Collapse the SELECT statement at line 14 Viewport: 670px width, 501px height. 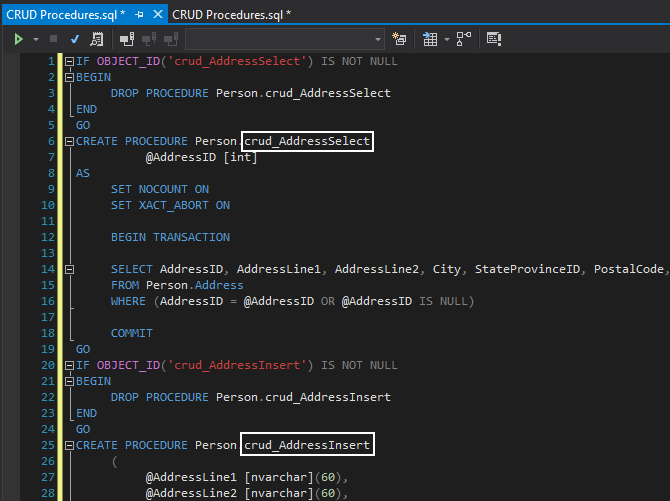[x=69, y=269]
